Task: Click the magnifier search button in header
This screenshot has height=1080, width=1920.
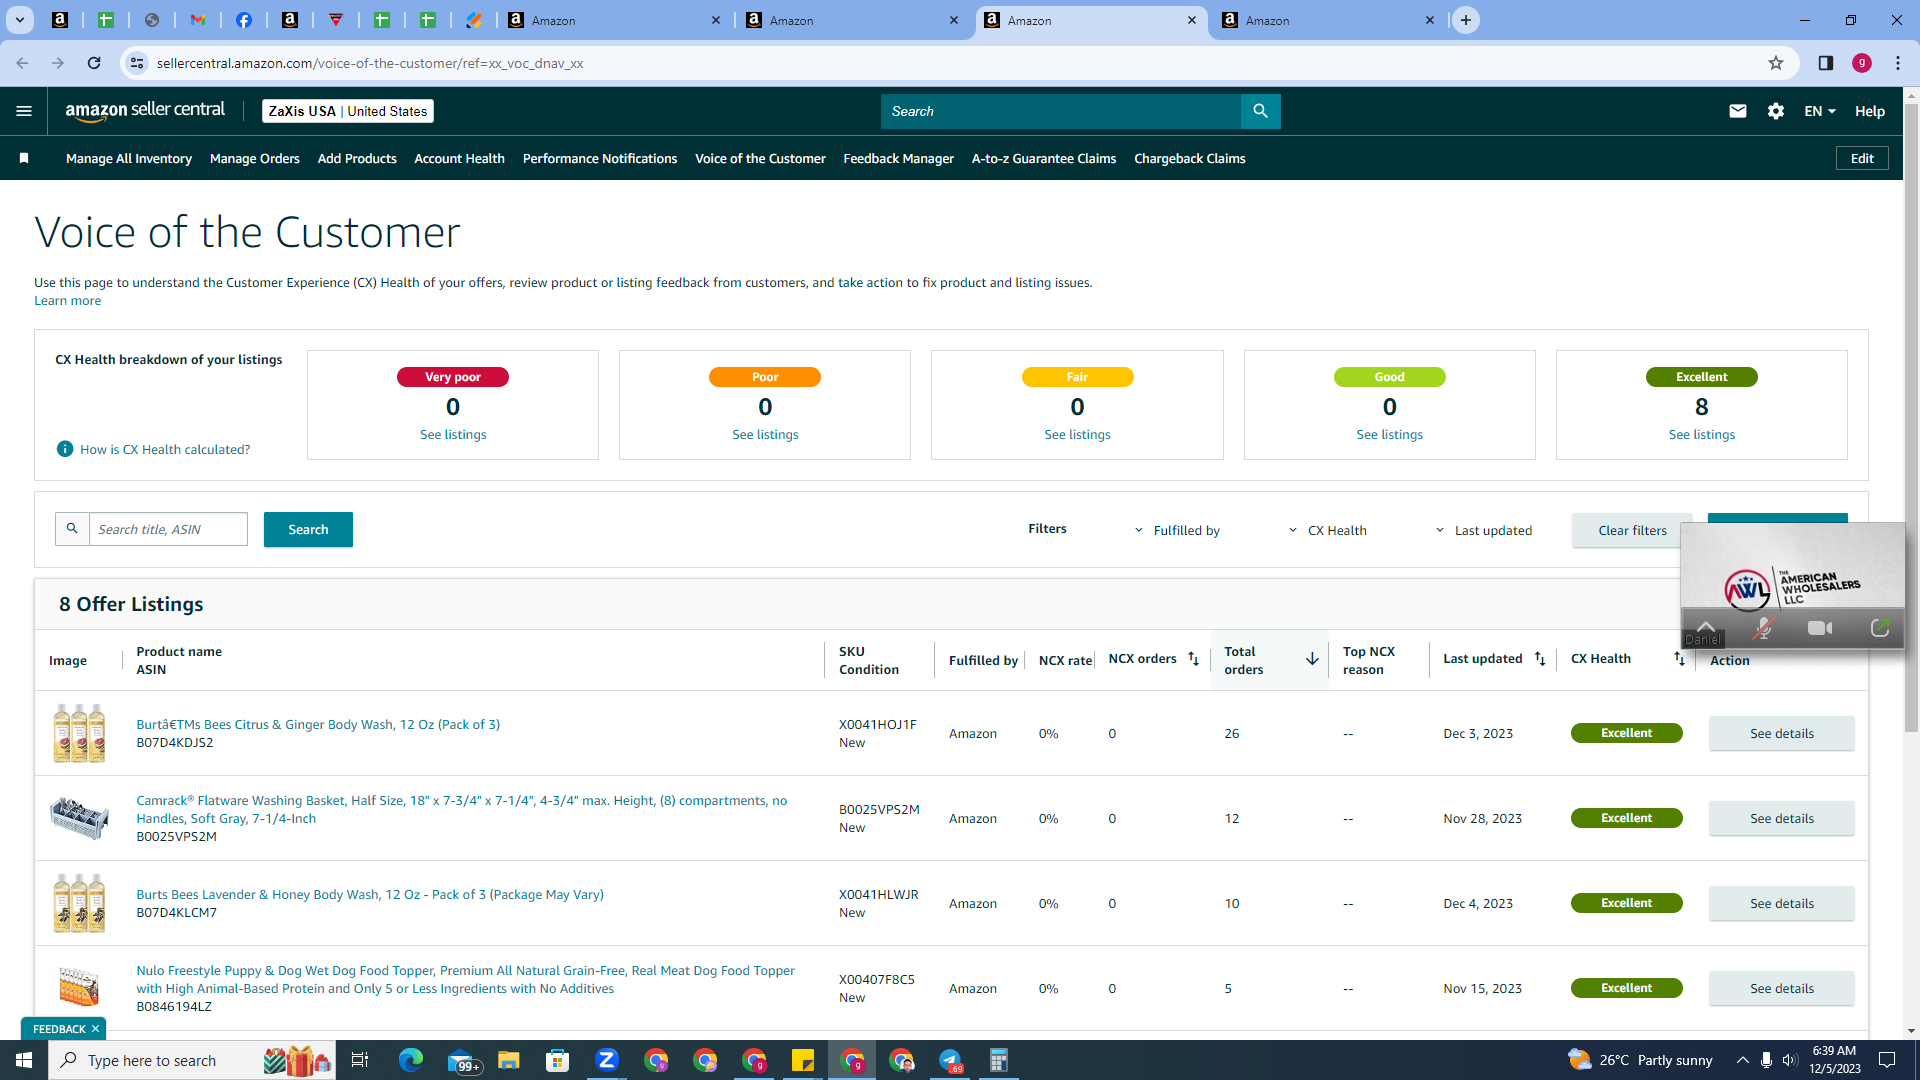Action: [x=1260, y=111]
